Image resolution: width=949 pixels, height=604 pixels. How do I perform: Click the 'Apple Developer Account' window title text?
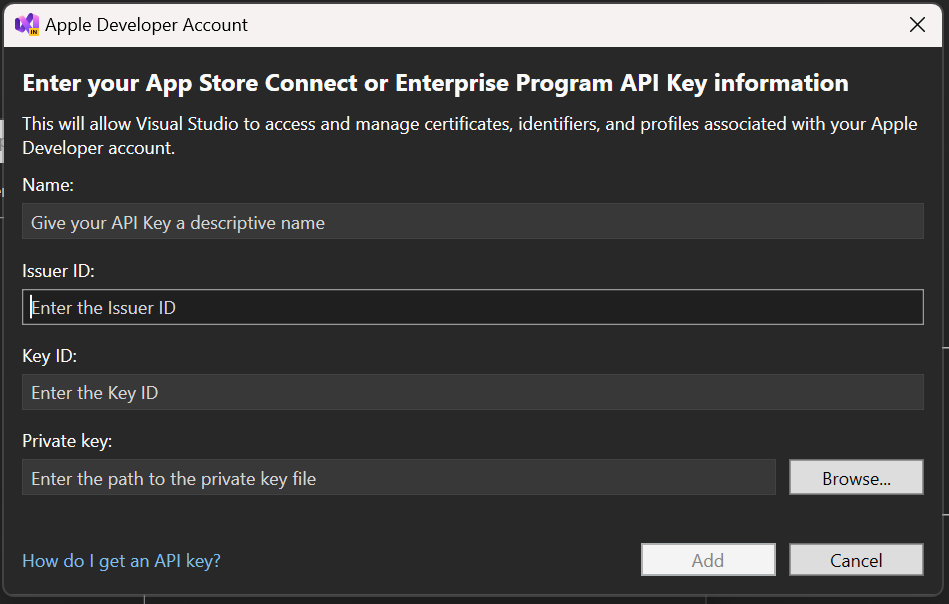point(147,25)
